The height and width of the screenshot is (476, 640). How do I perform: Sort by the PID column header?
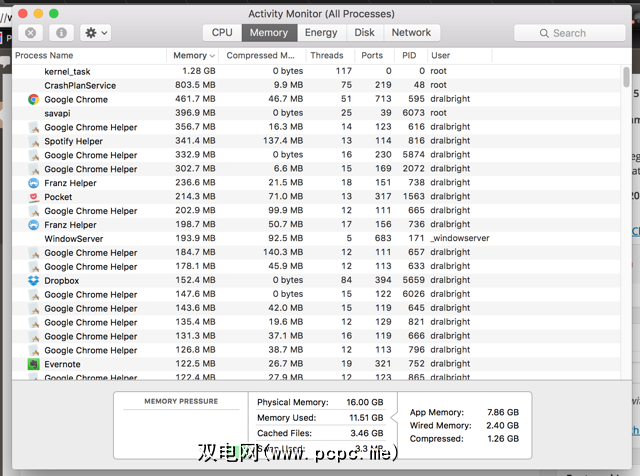pyautogui.click(x=409, y=56)
